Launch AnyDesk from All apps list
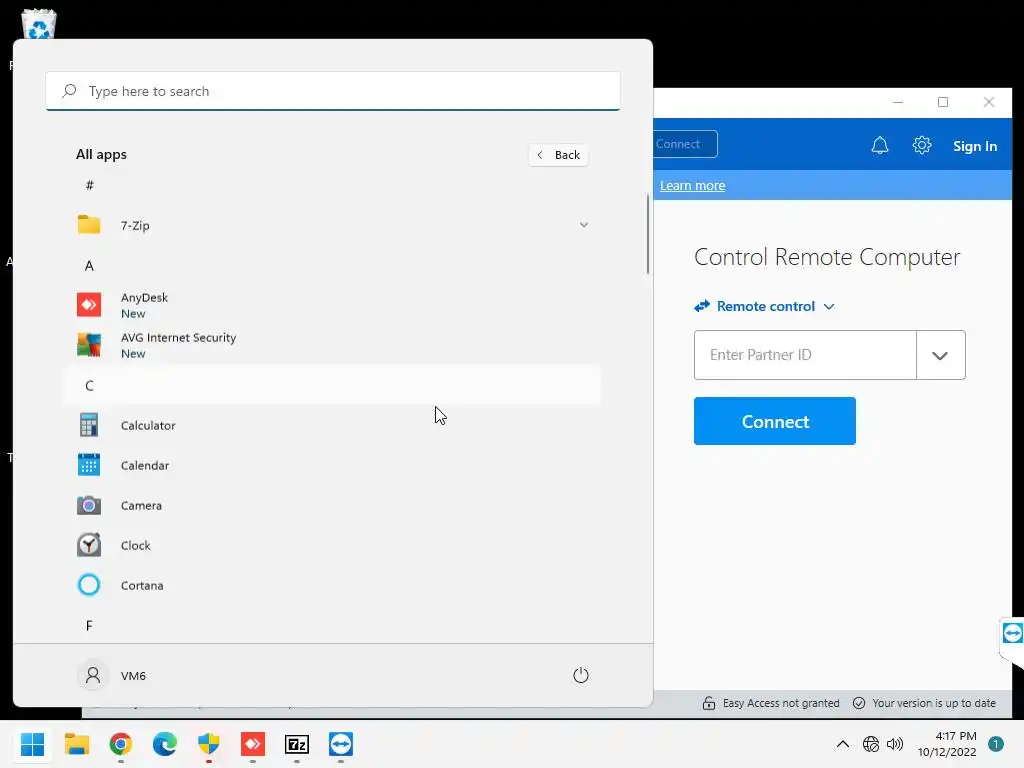 point(332,305)
